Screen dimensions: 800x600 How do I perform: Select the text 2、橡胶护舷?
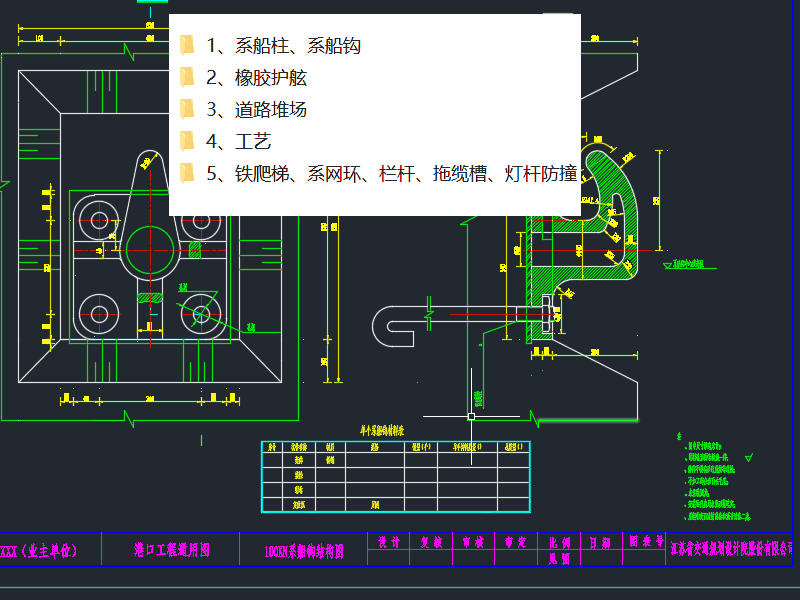coord(256,78)
